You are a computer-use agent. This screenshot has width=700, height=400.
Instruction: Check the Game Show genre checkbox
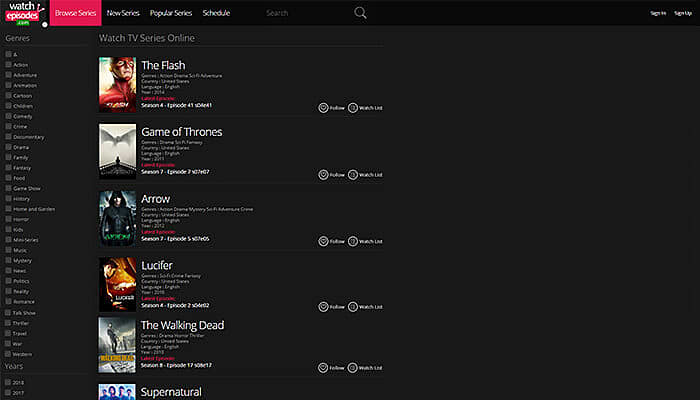point(8,188)
